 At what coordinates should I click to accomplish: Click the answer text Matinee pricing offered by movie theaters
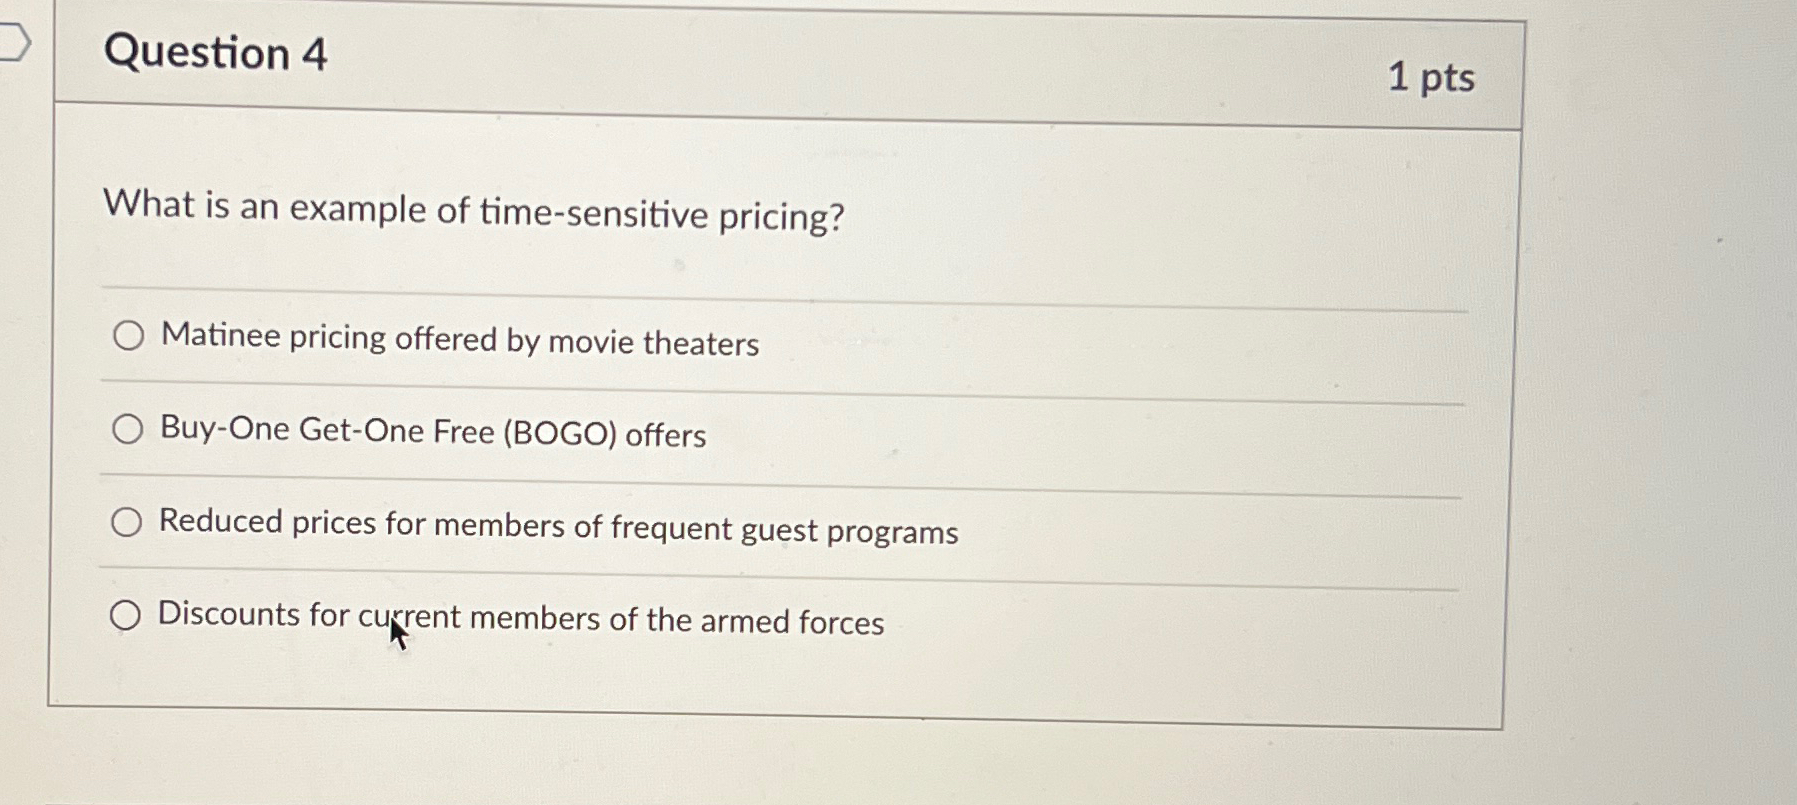coord(457,343)
